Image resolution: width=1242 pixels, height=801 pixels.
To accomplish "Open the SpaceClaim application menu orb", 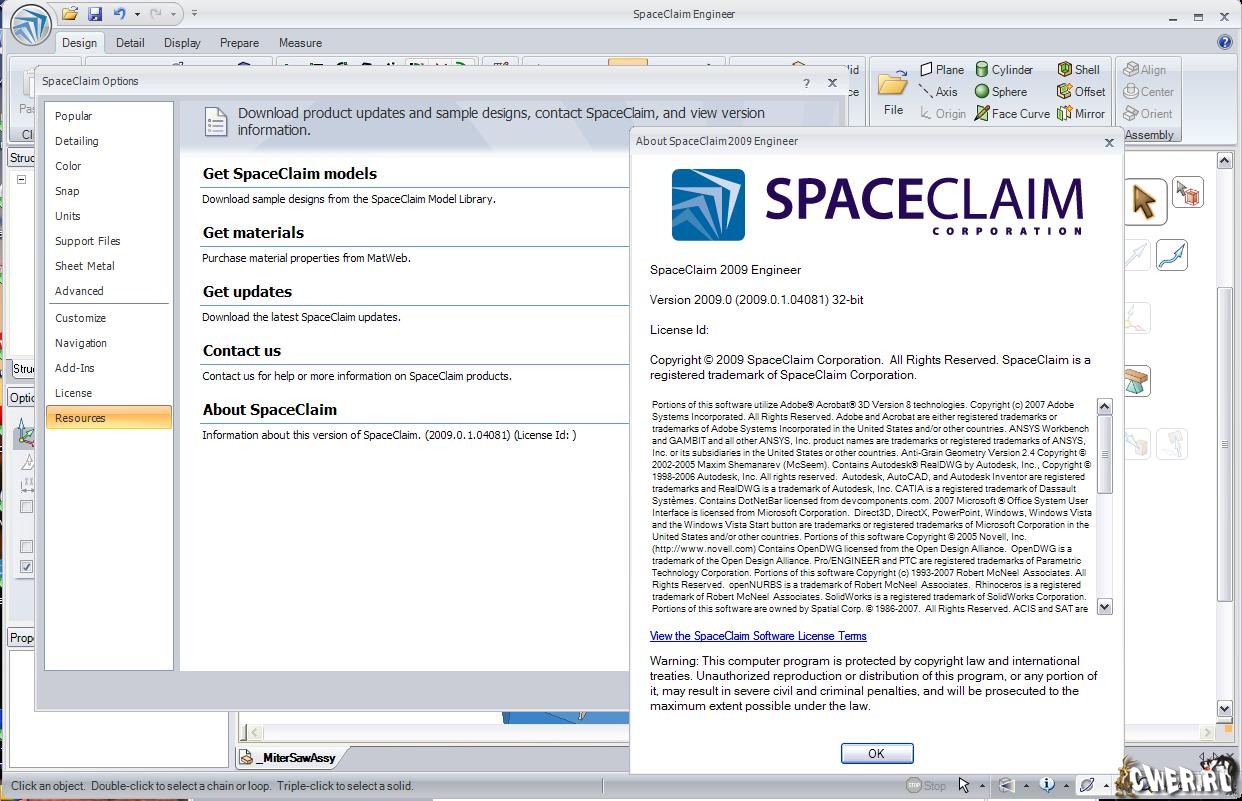I will pyautogui.click(x=30, y=26).
